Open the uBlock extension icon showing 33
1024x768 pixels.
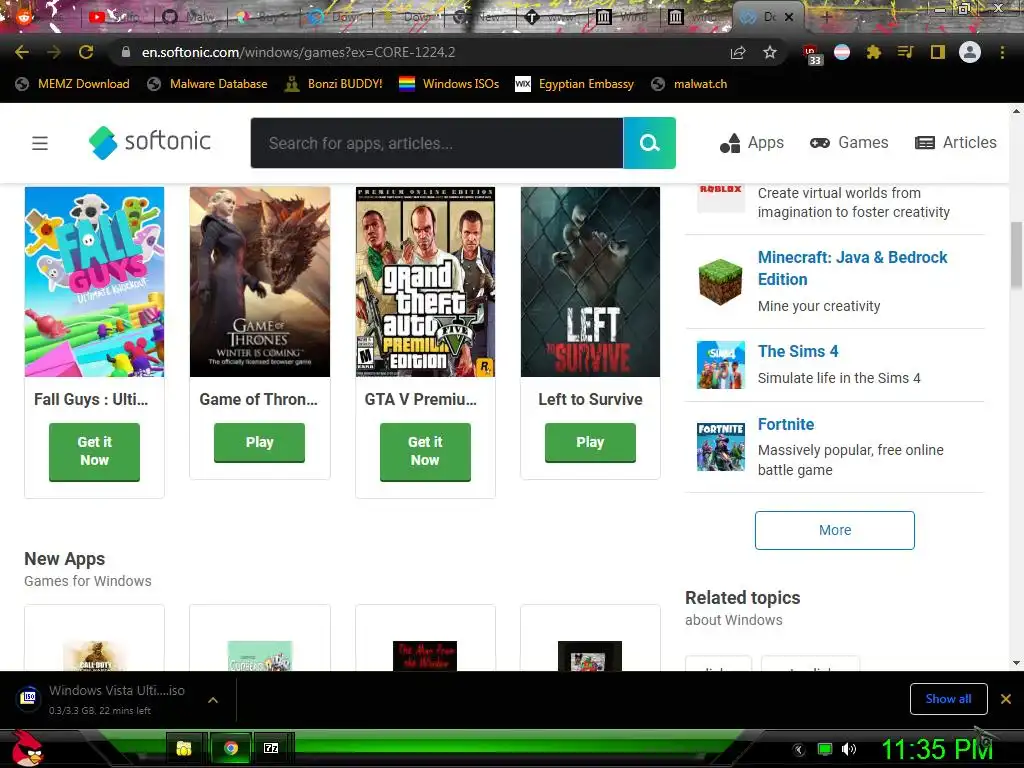[x=811, y=54]
